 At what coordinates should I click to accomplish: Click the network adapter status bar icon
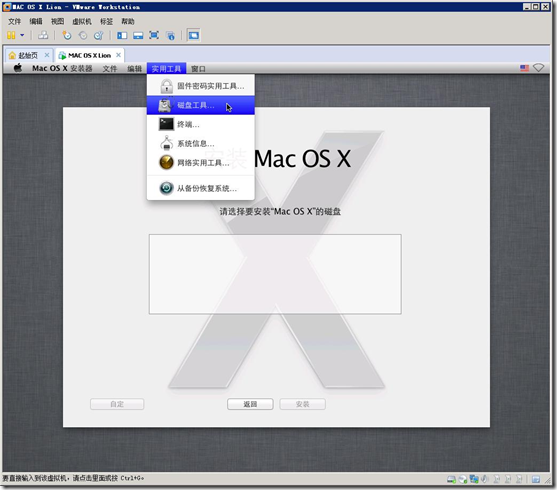(x=474, y=479)
